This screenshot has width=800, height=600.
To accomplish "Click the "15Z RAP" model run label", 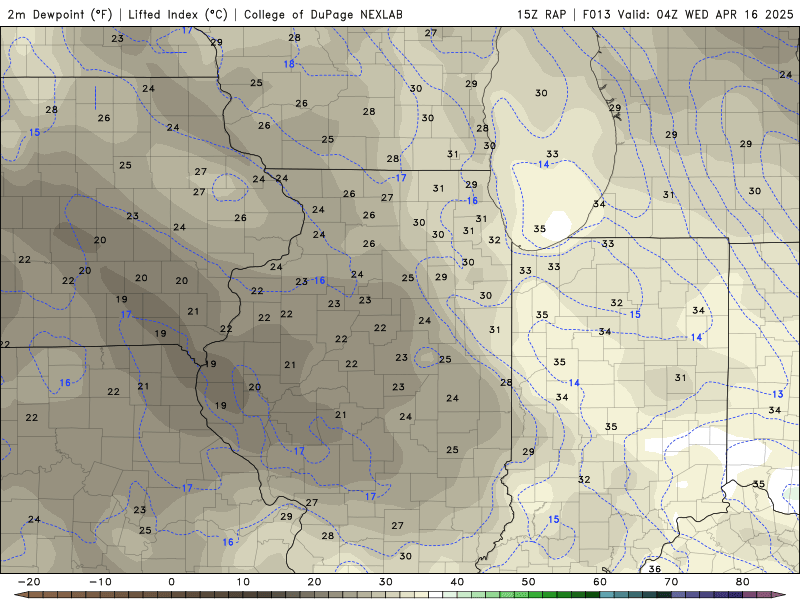I will 542,14.
